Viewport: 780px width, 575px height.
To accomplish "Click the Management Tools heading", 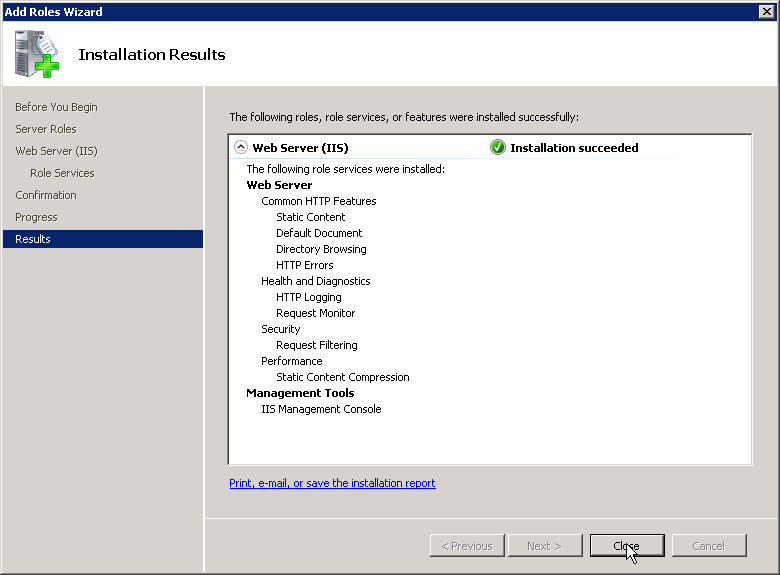I will coord(300,393).
